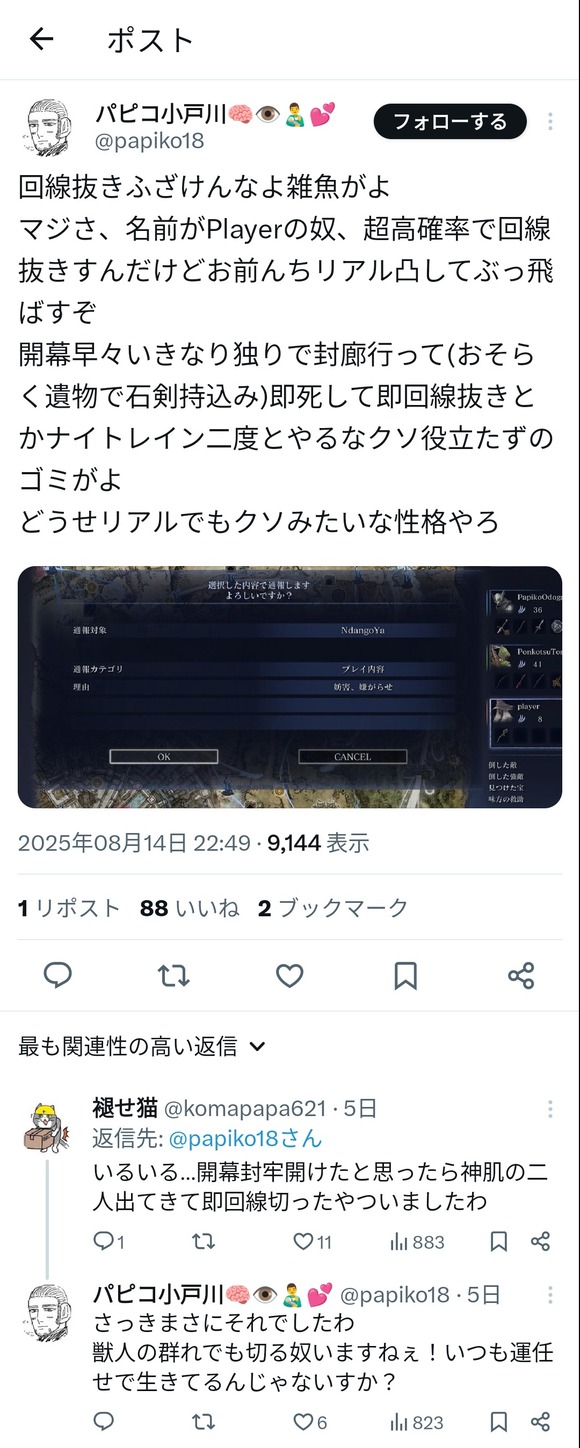Screen dimensions: 580x1448
Task: Bookmark the main post
Action: [405, 975]
